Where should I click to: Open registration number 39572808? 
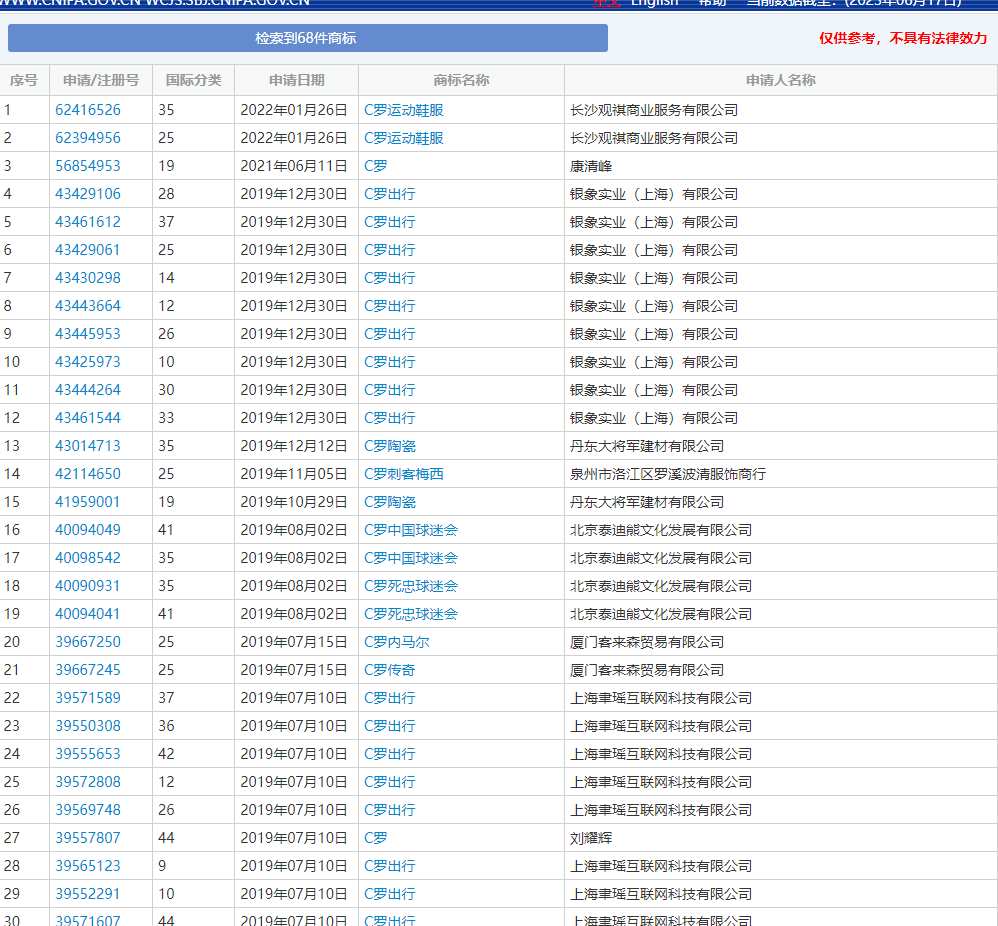[88, 782]
